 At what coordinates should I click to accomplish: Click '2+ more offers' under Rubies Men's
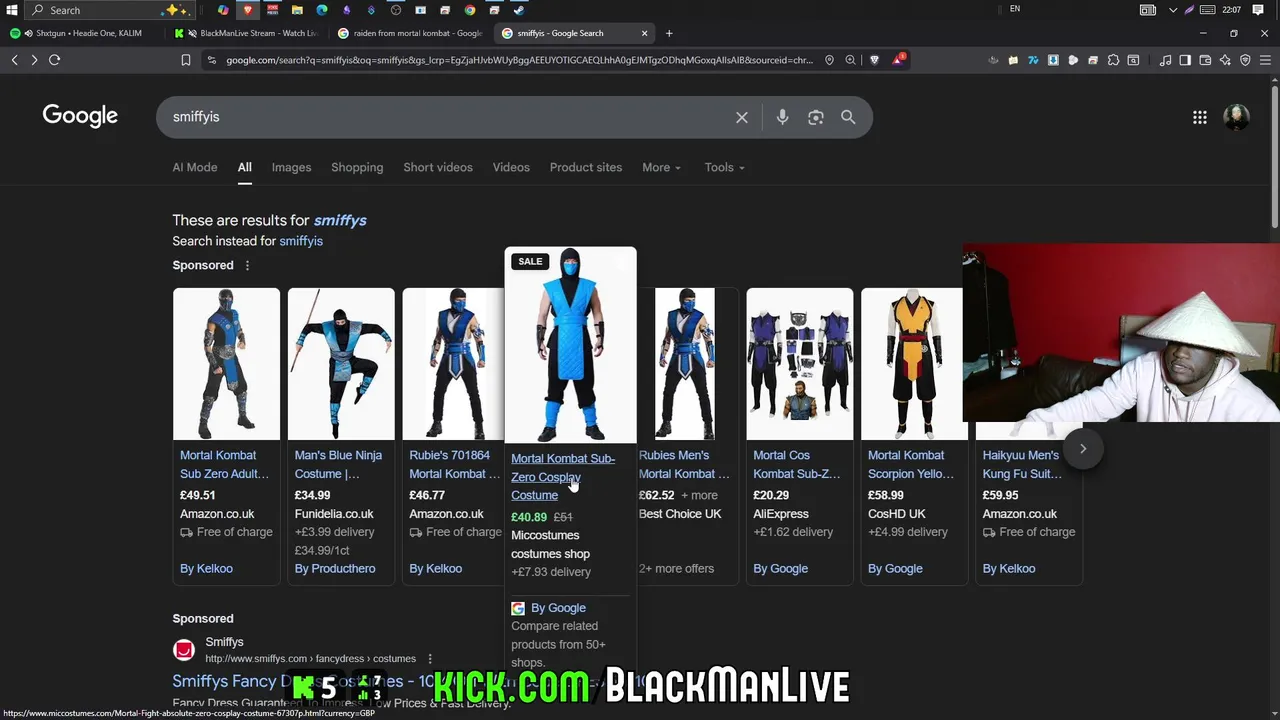[x=676, y=568]
